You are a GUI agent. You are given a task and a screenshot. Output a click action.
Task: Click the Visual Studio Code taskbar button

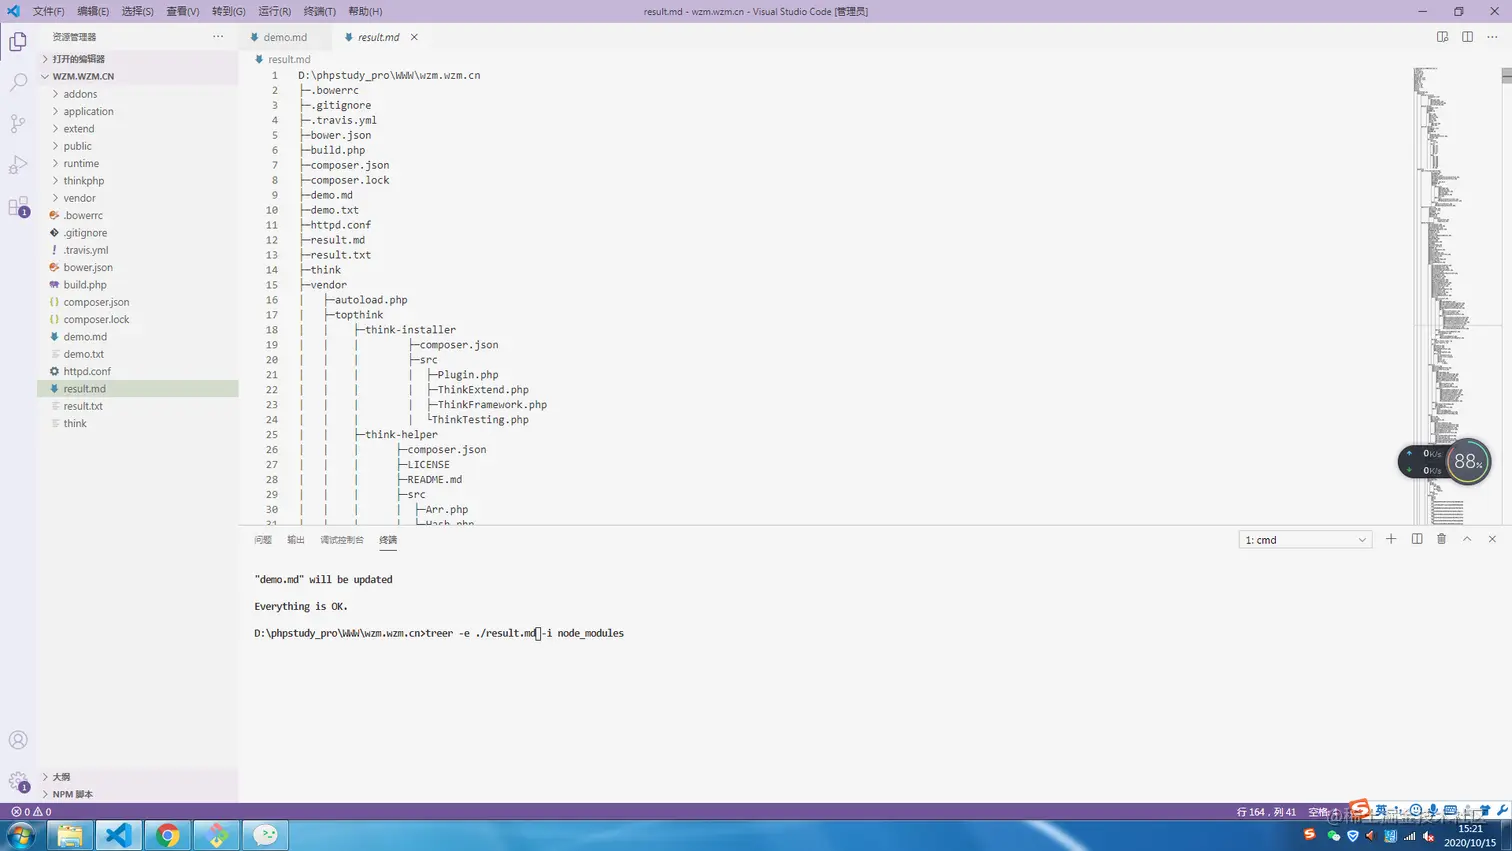tap(119, 835)
